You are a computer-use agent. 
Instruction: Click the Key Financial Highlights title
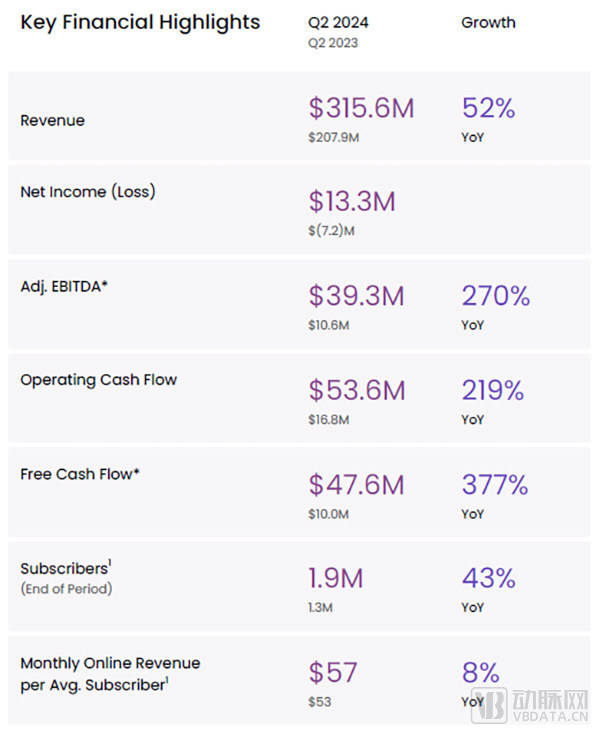pos(140,22)
